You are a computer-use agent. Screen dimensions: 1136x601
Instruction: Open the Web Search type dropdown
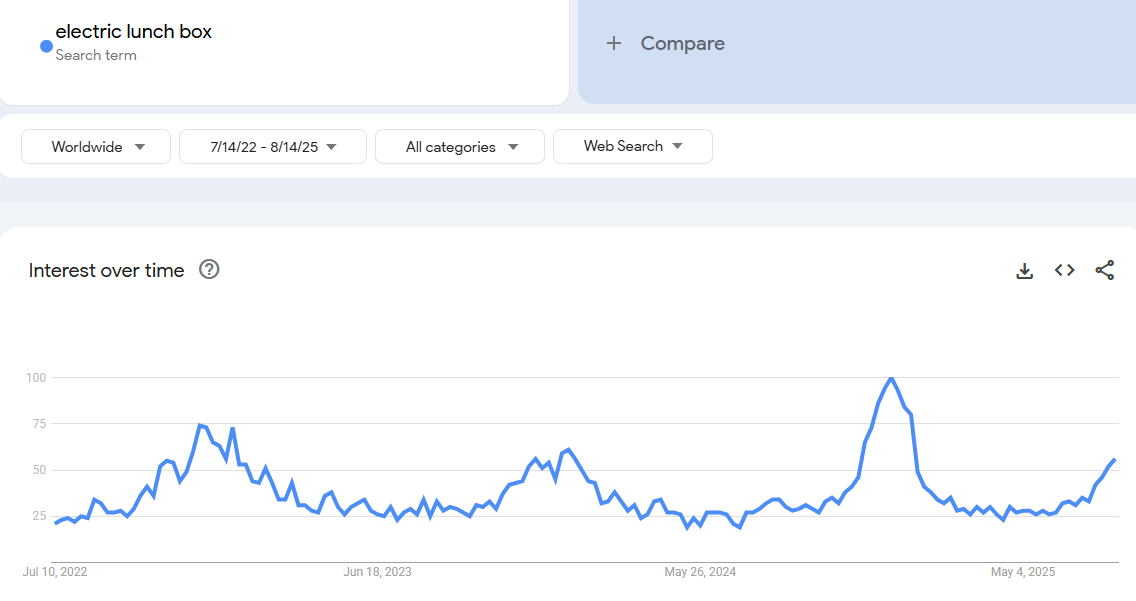click(x=632, y=147)
